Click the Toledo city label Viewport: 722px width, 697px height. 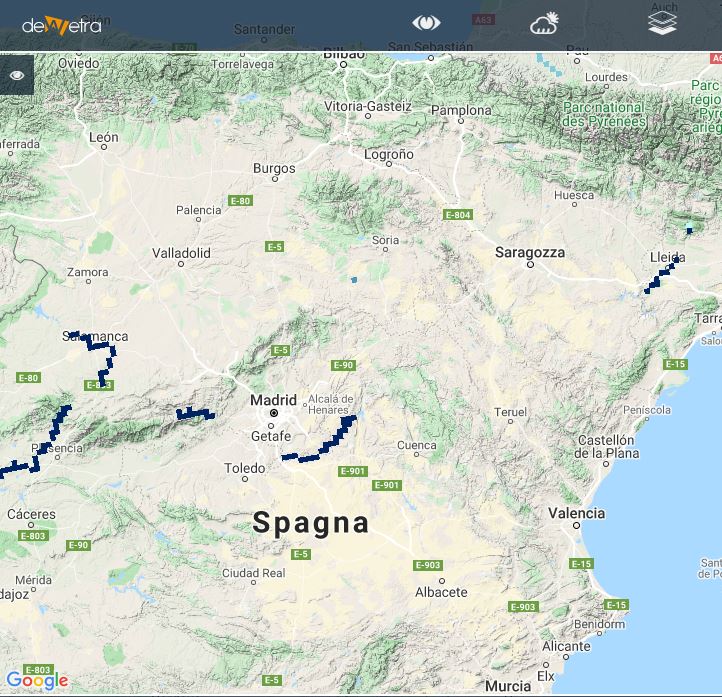tap(245, 468)
